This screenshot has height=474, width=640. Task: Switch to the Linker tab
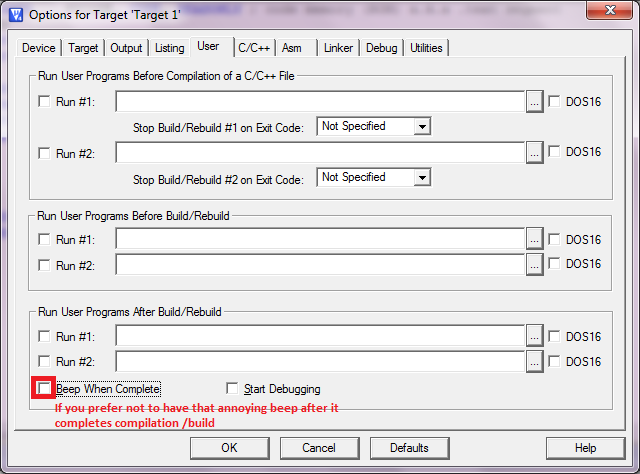point(339,47)
